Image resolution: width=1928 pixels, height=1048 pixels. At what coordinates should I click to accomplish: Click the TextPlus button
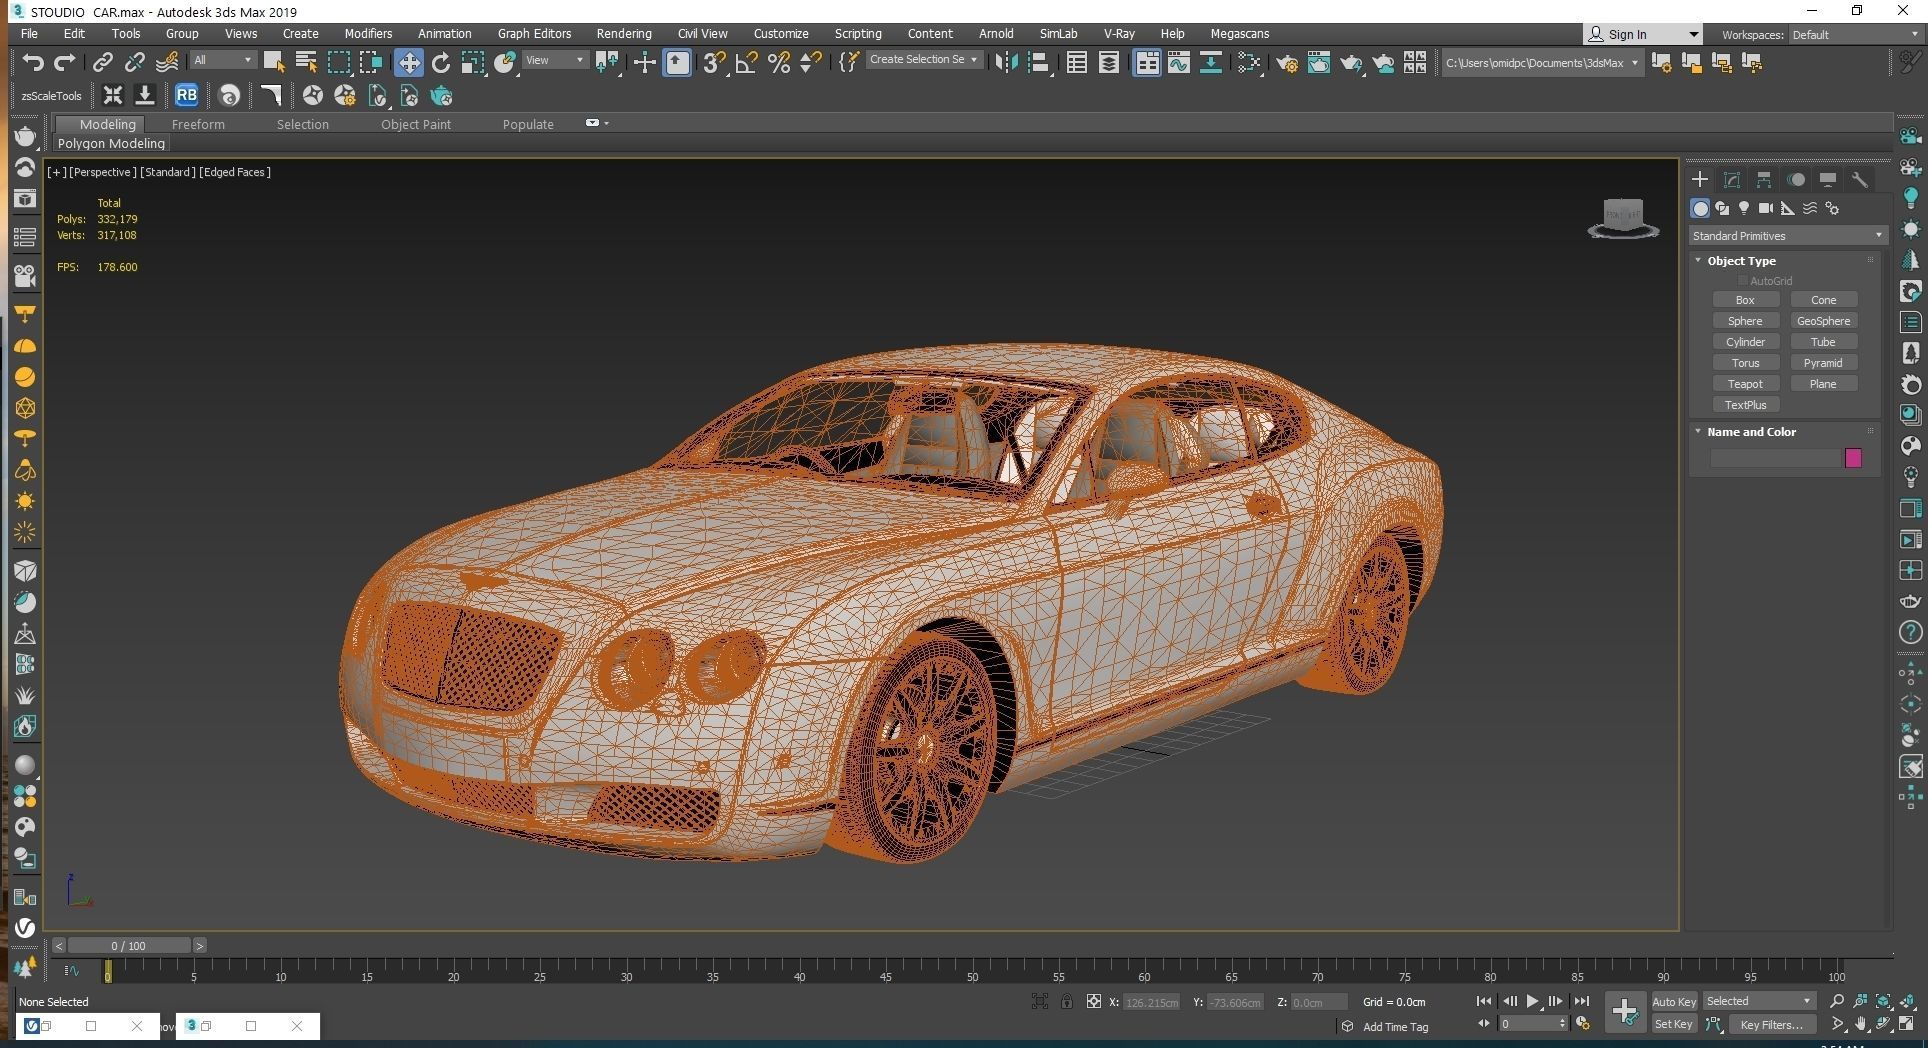pos(1745,405)
